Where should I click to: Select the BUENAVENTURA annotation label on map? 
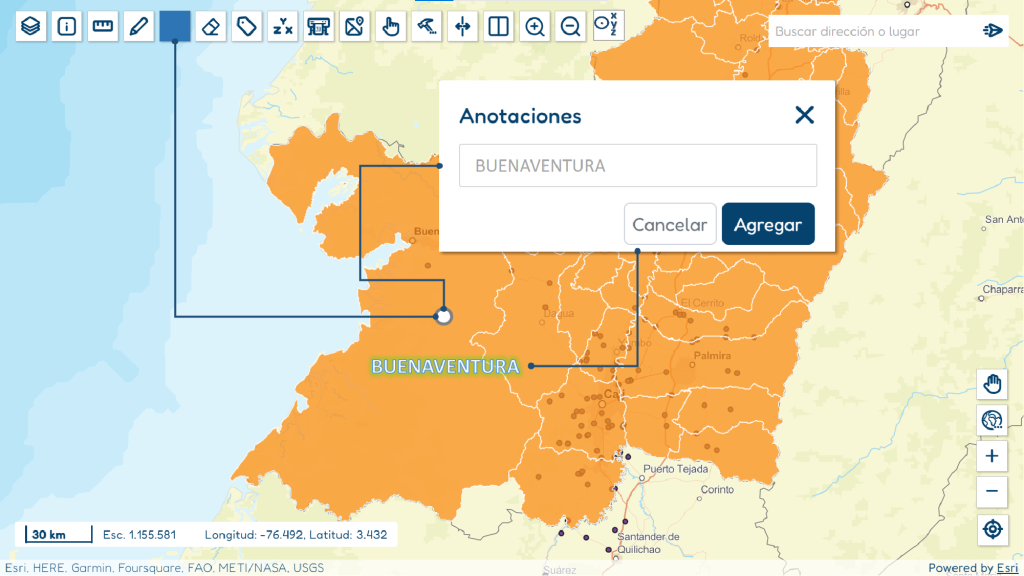point(445,366)
